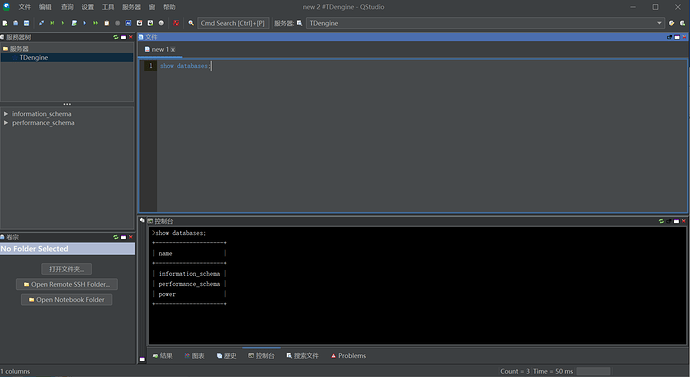This screenshot has width=690, height=377.
Task: Click the three-dot panel divider handle
Action: [67, 104]
